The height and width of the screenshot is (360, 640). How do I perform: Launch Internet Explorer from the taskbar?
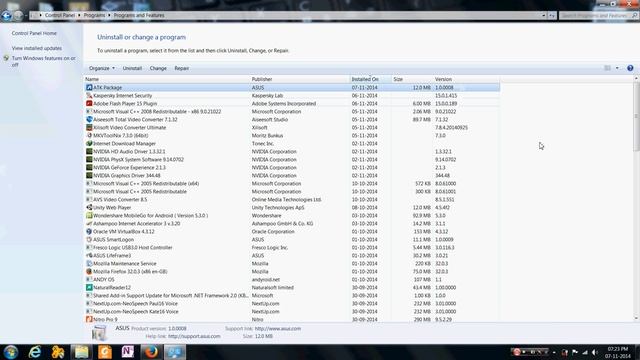pos(35,352)
